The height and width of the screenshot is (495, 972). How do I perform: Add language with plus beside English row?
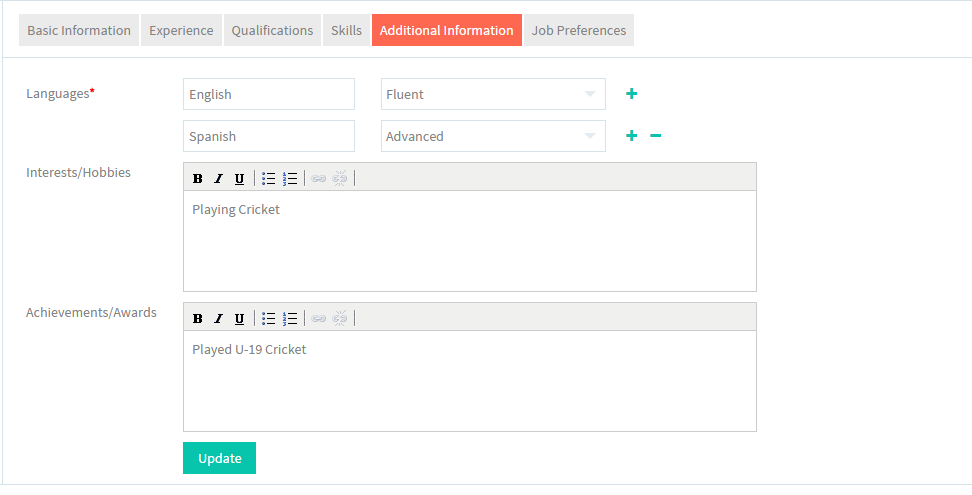coord(631,94)
